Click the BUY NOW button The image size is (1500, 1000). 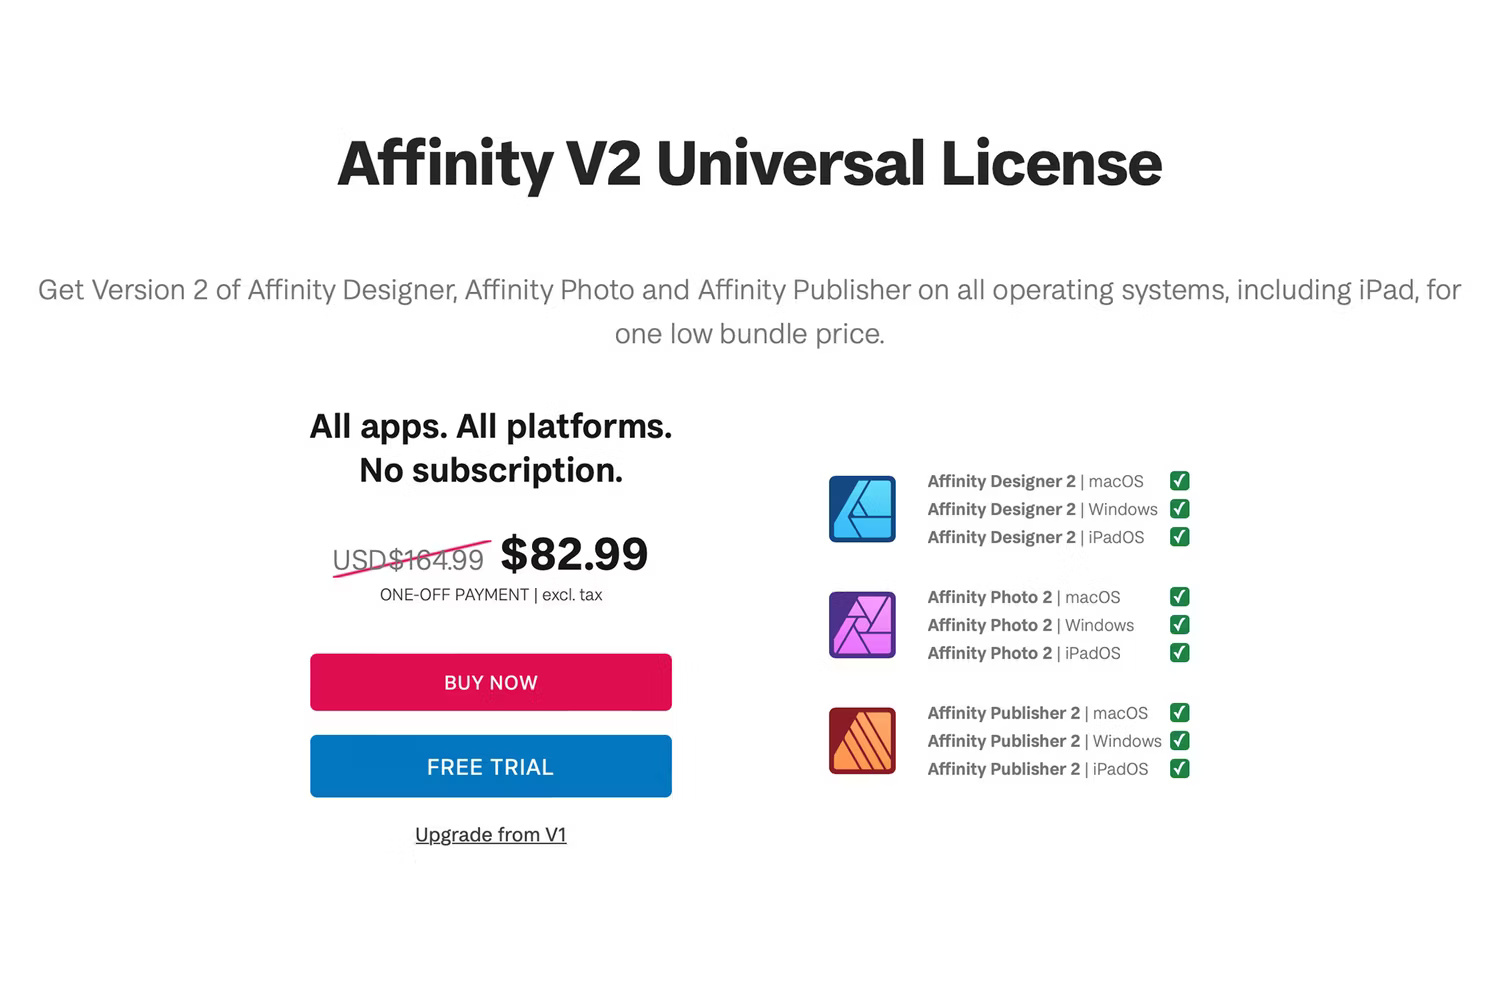[490, 682]
